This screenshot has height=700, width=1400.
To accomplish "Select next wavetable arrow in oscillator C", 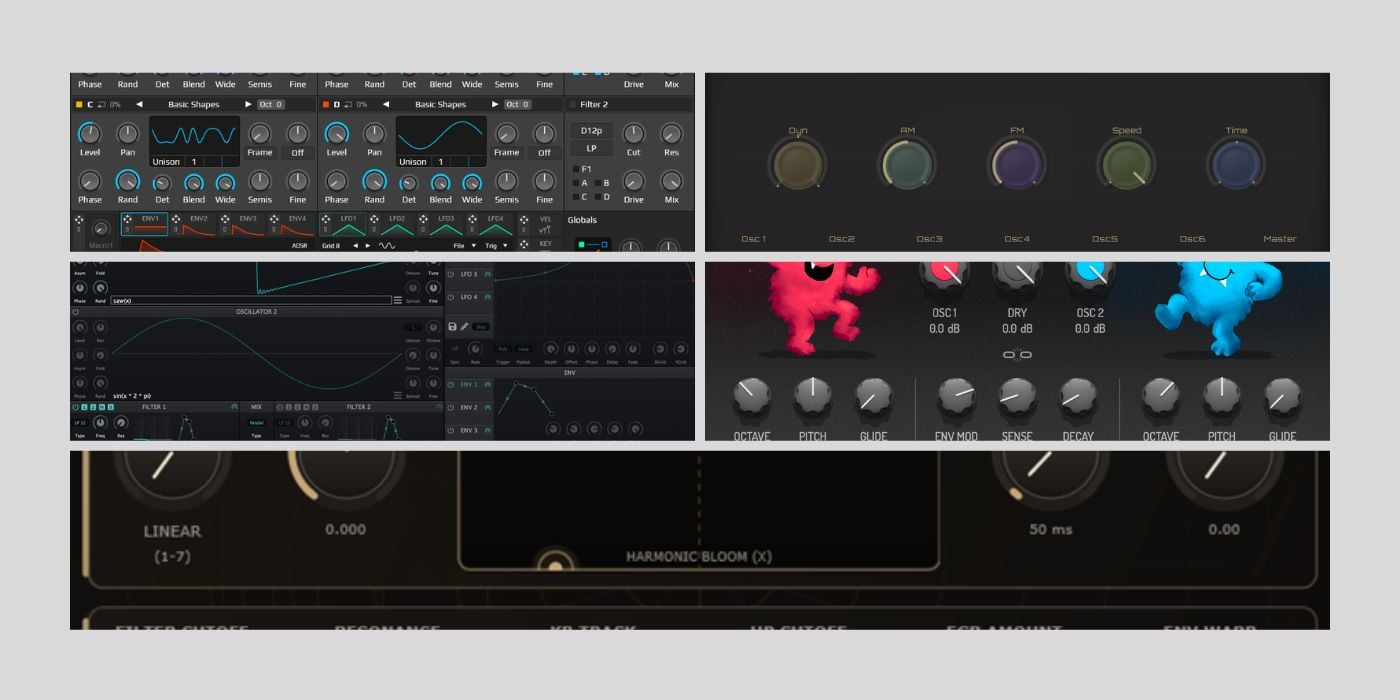I will [249, 104].
